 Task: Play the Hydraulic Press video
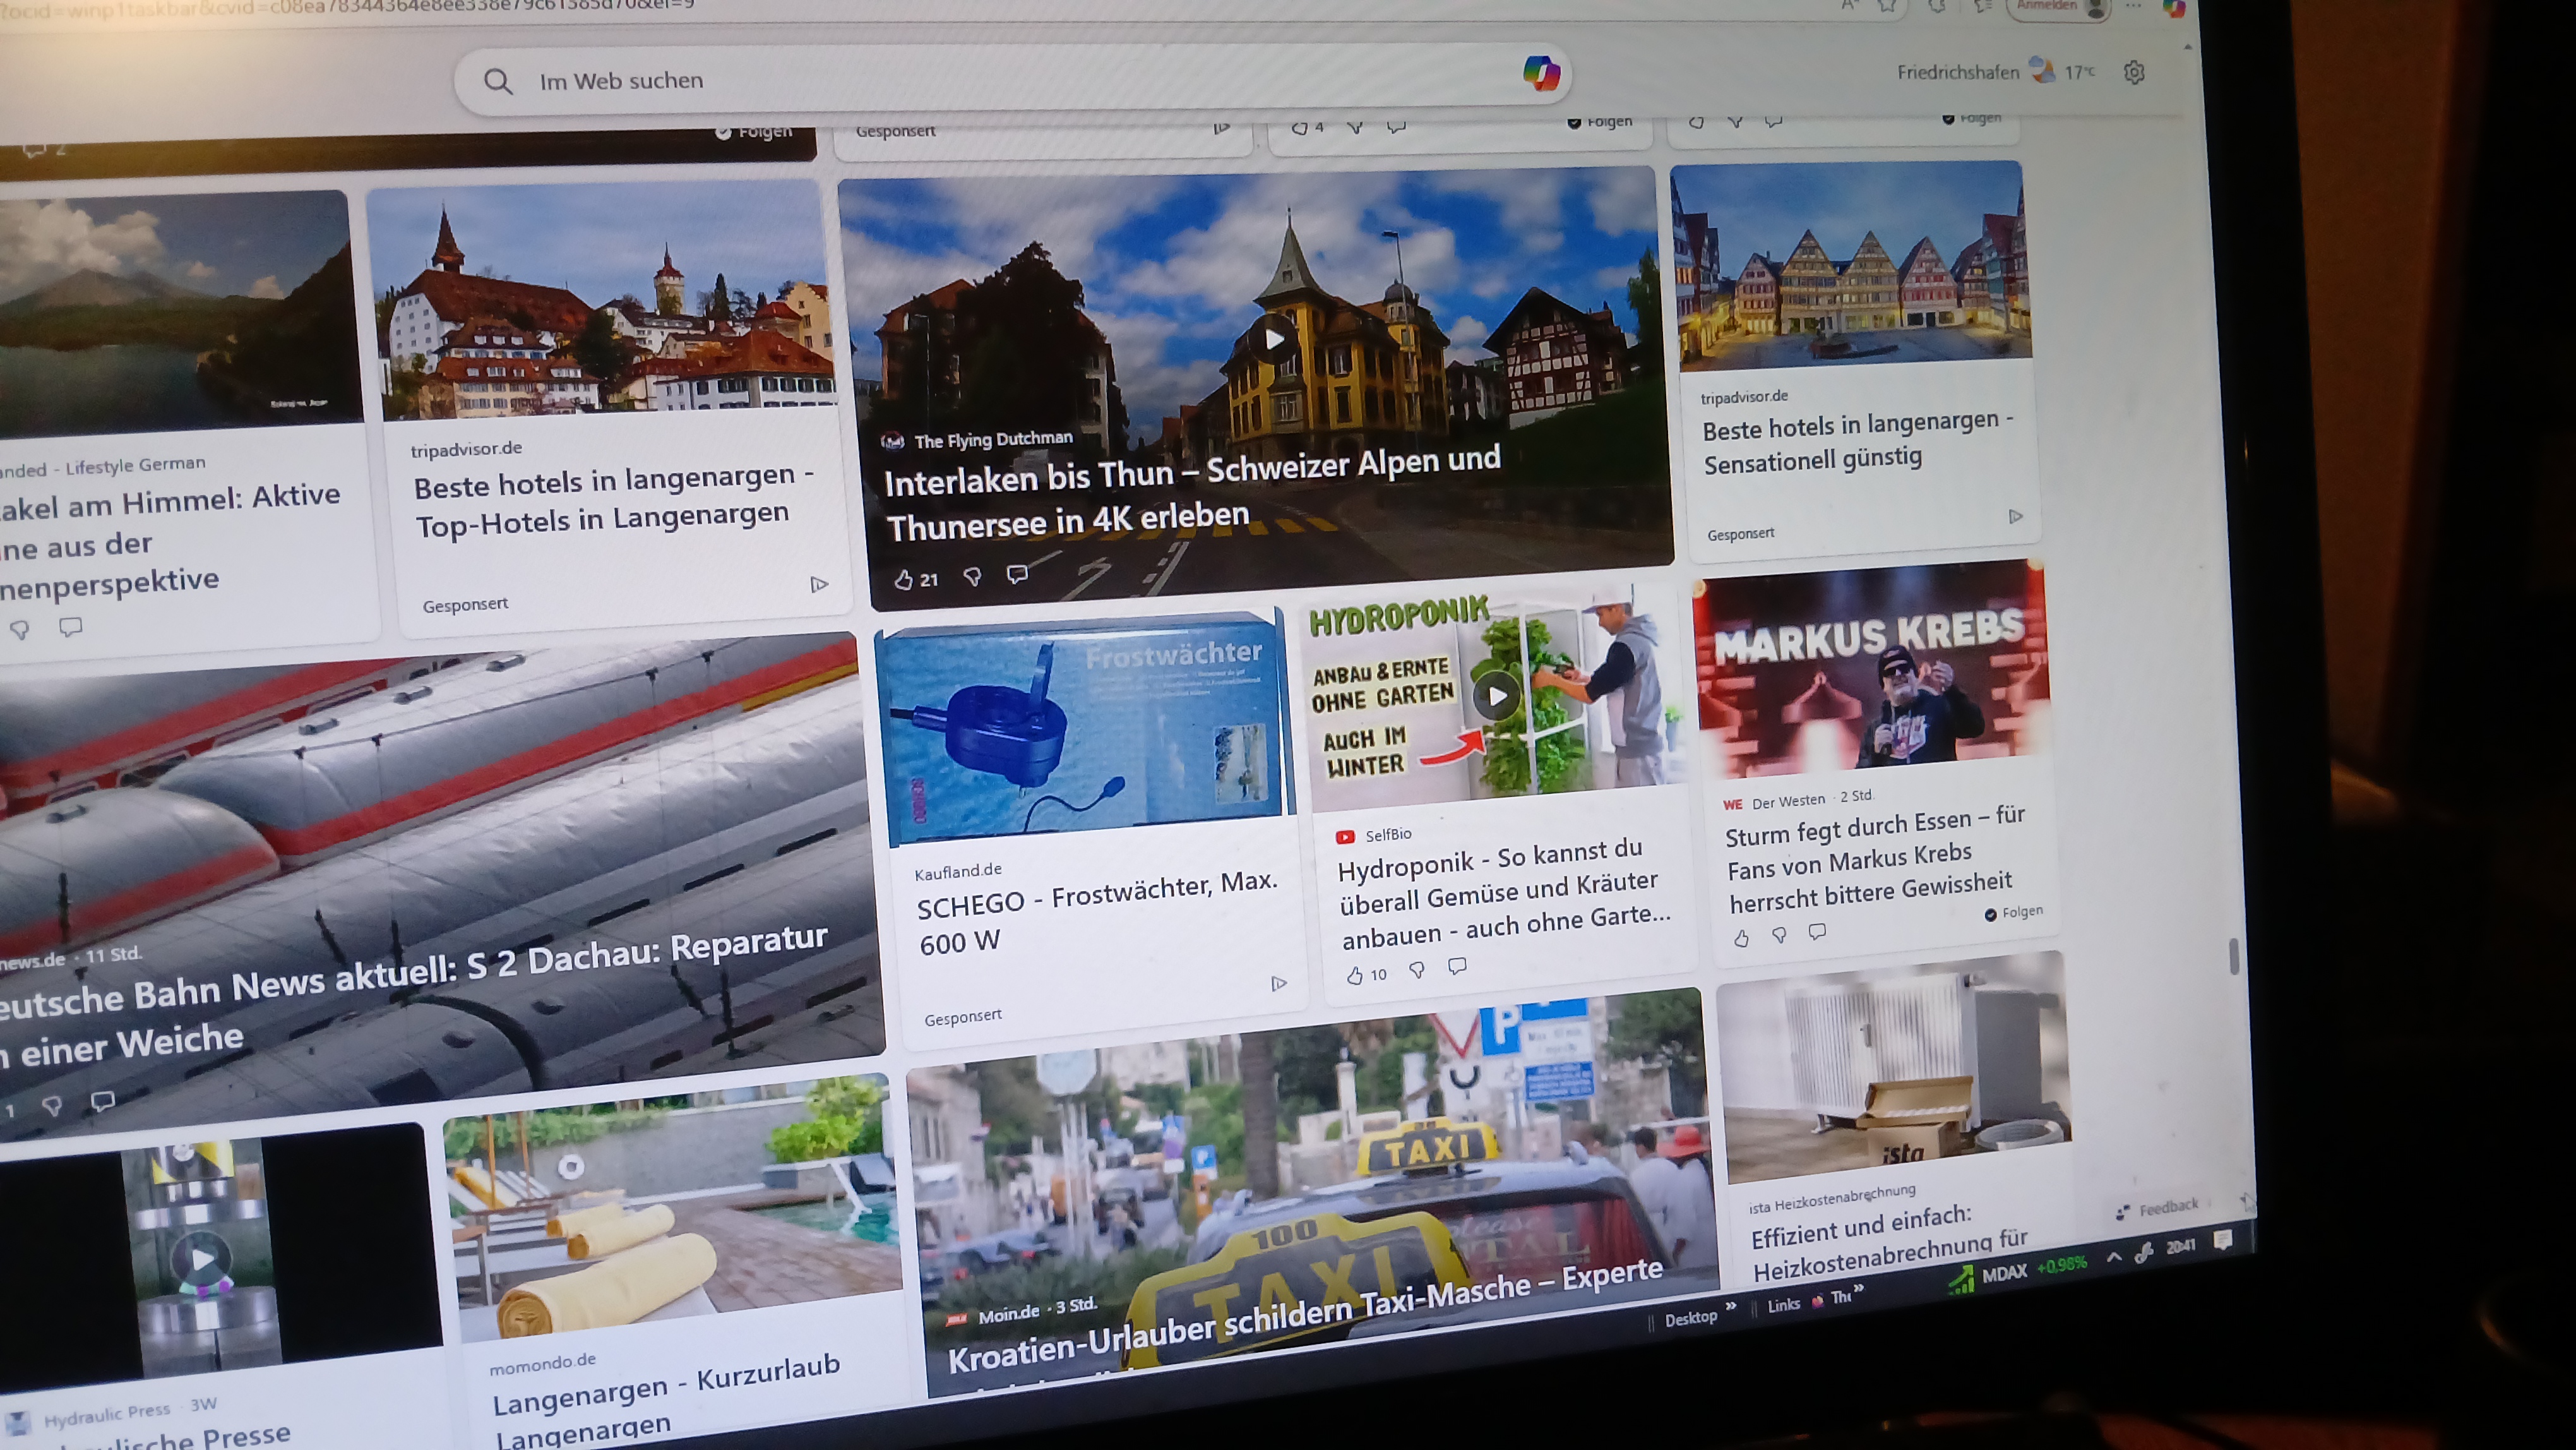tap(202, 1260)
